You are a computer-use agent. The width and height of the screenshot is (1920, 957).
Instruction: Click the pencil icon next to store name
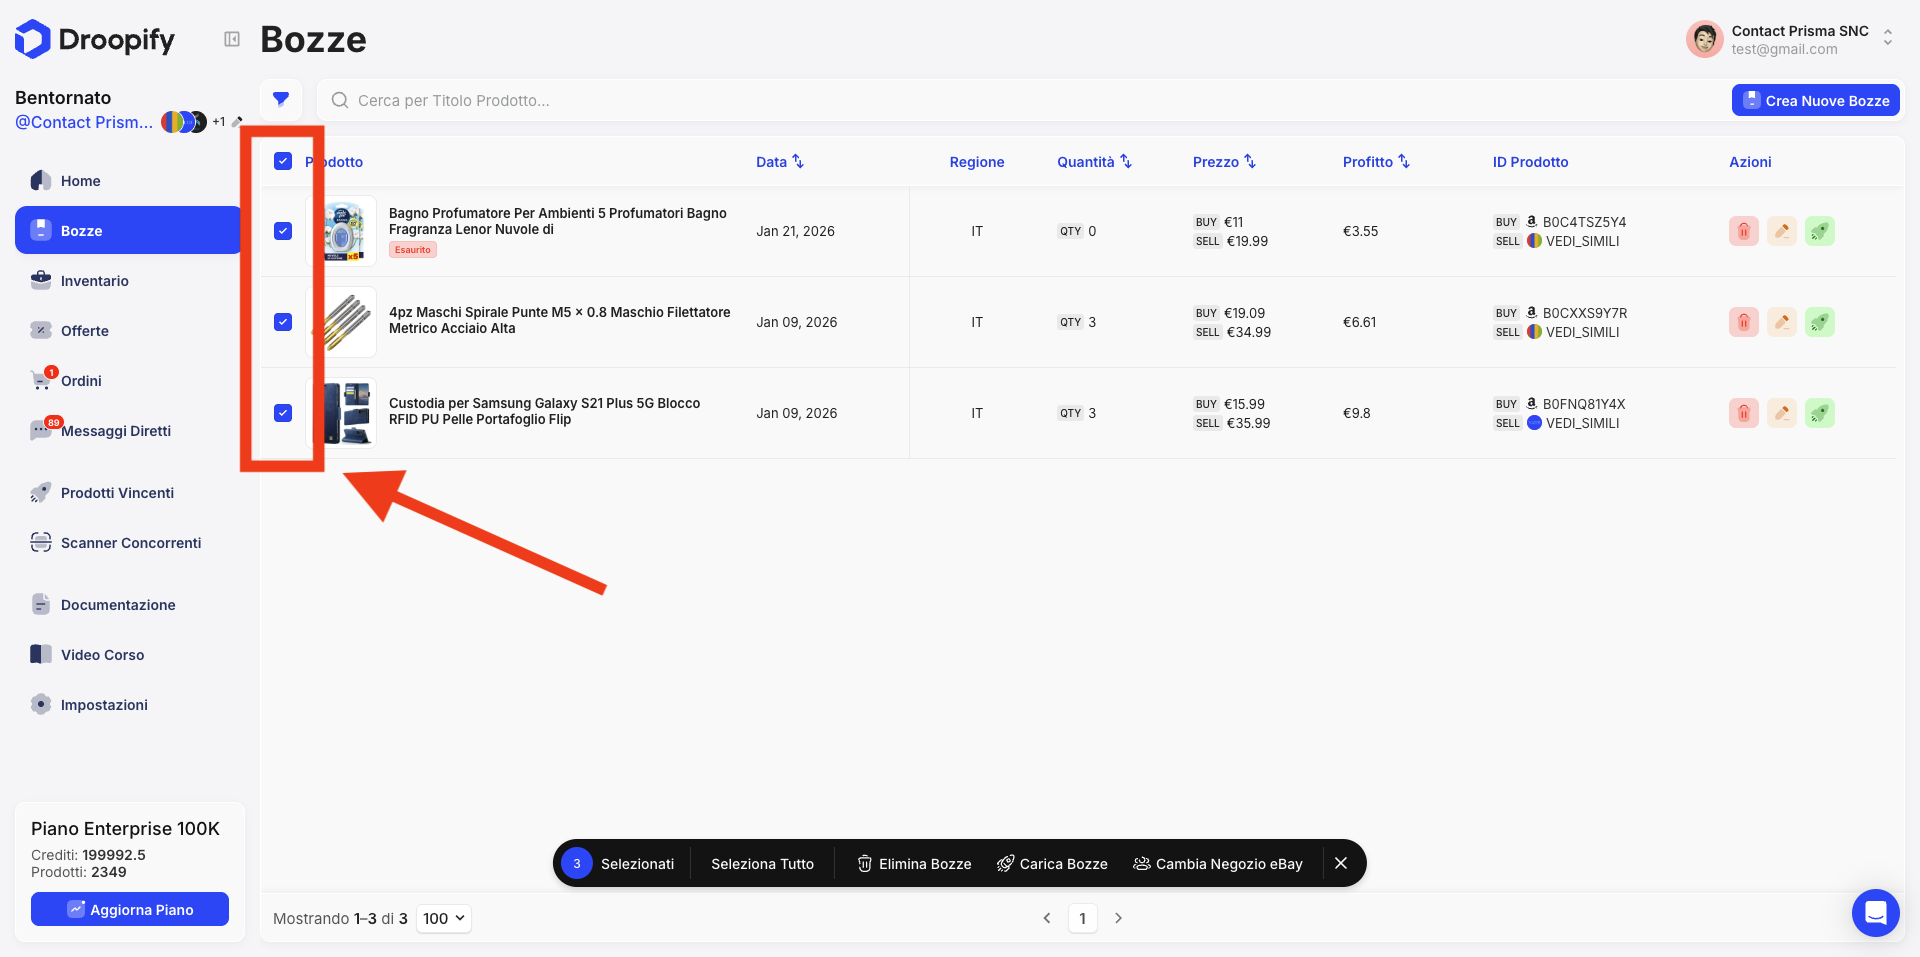[x=237, y=122]
